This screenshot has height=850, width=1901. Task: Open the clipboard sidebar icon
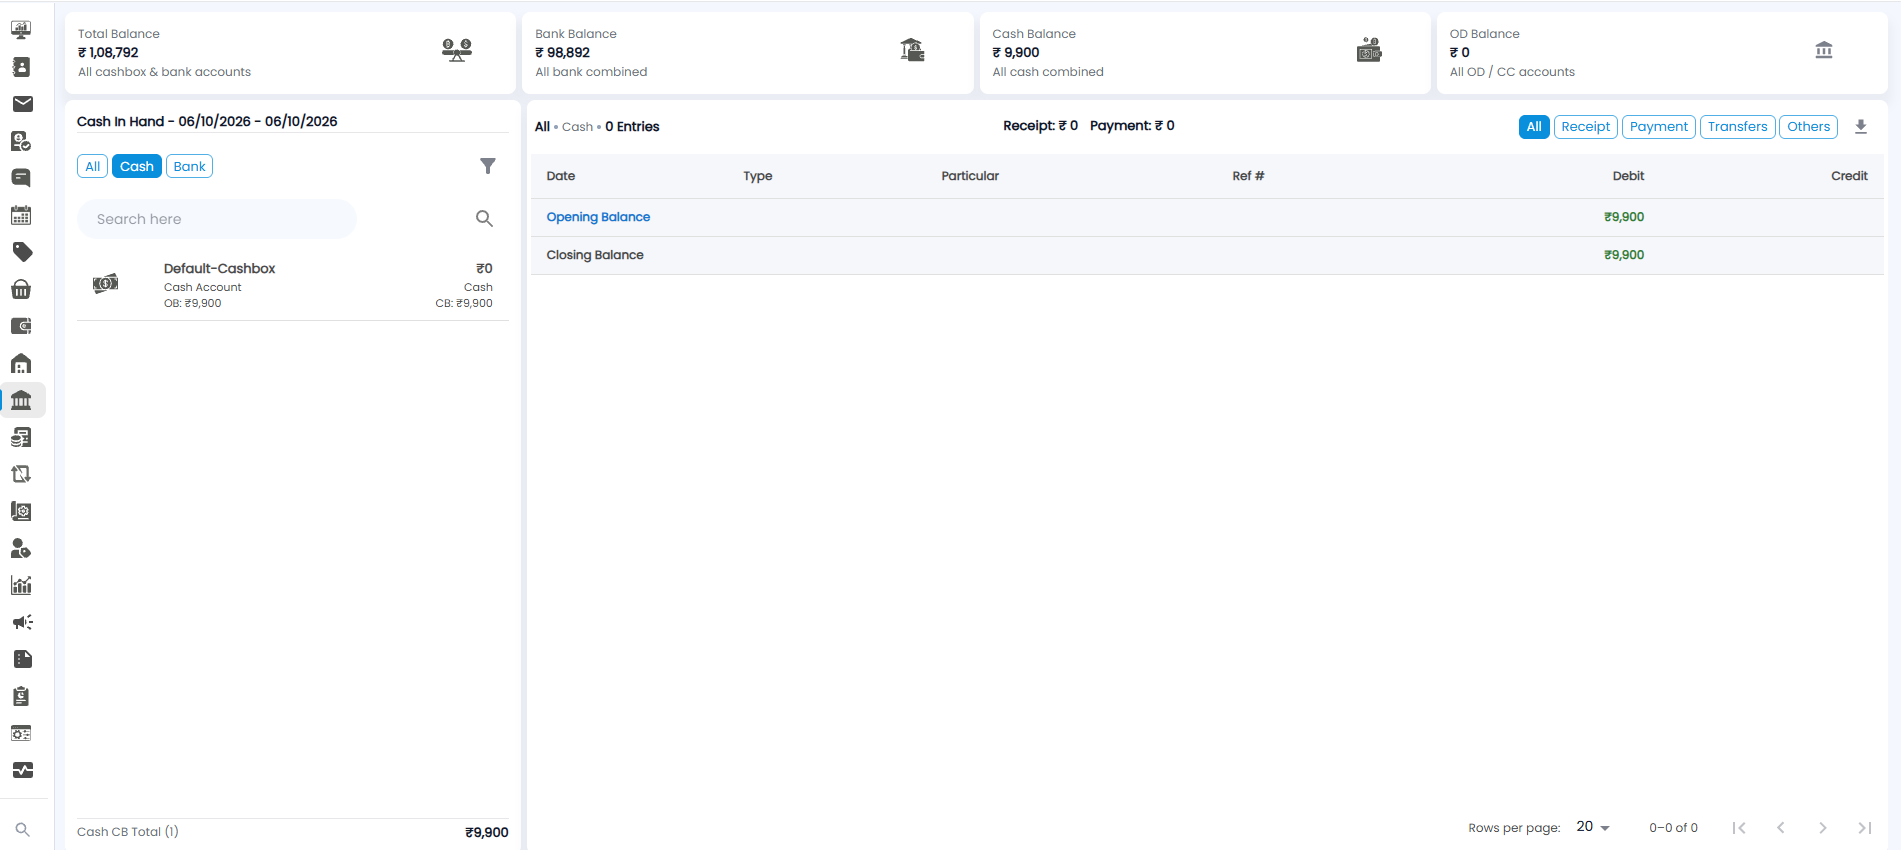[x=21, y=696]
